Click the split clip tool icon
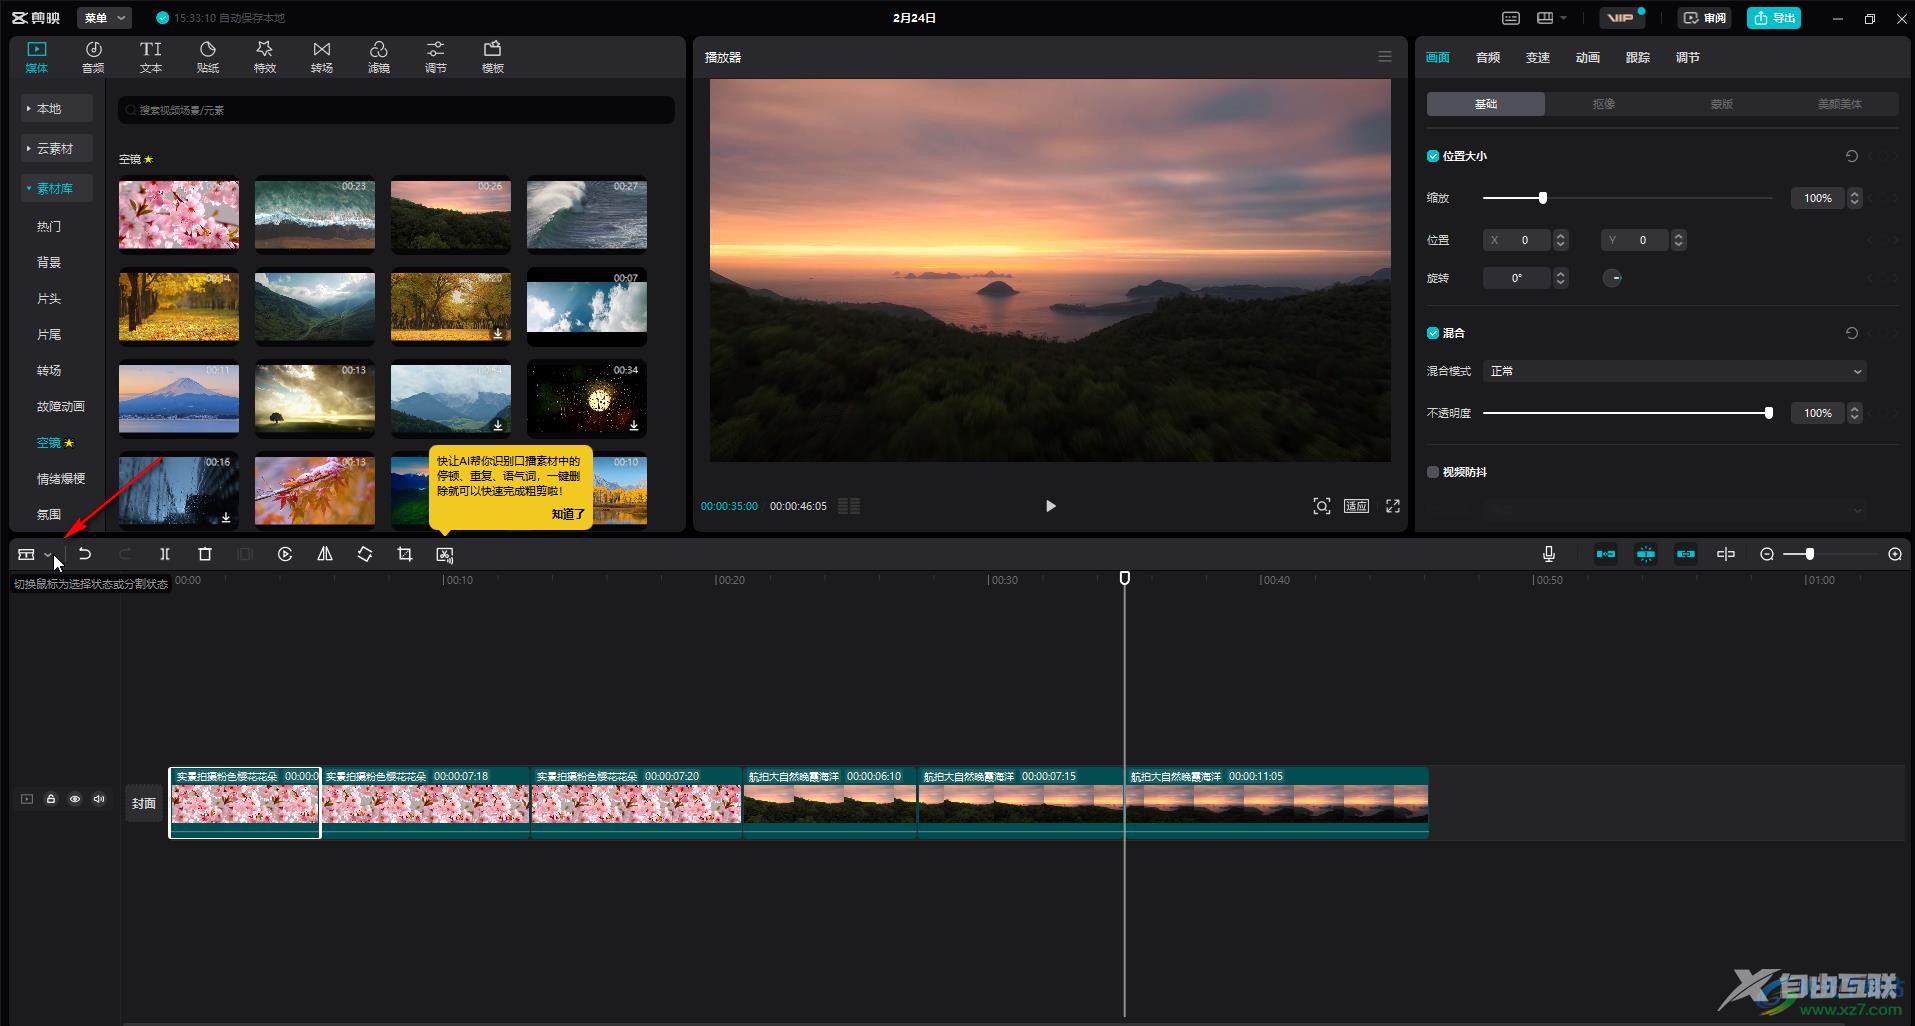 tap(165, 554)
